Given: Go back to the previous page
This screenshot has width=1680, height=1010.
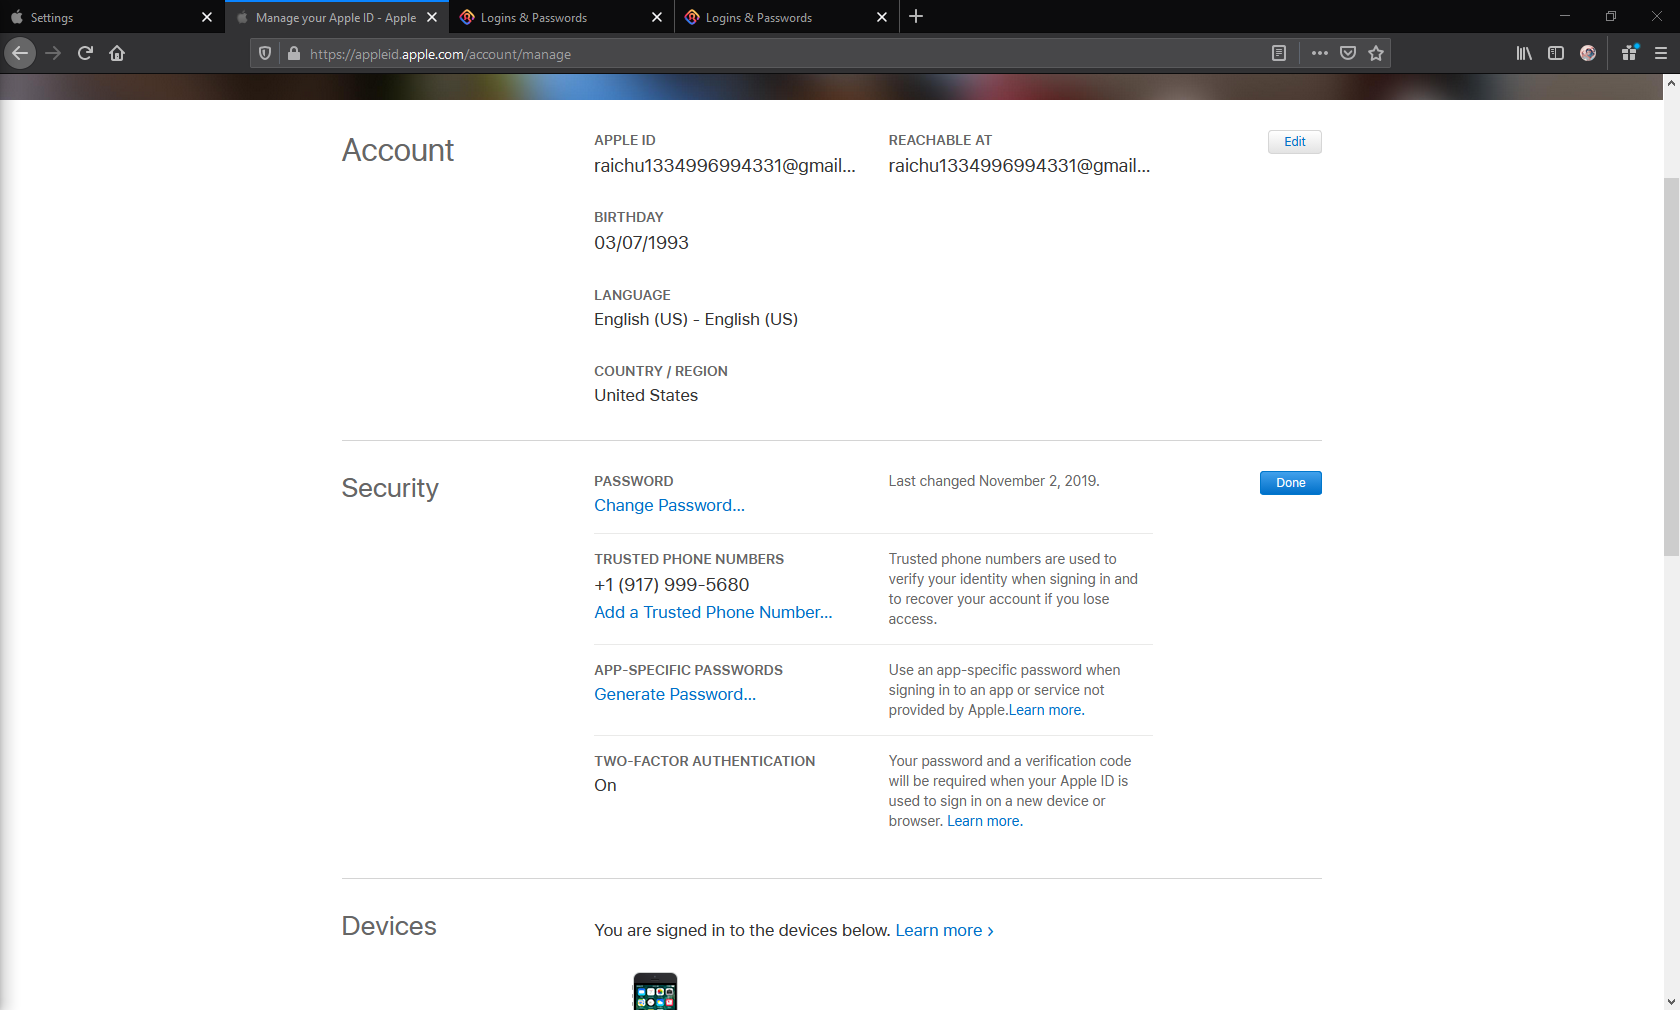Looking at the screenshot, I should (20, 53).
